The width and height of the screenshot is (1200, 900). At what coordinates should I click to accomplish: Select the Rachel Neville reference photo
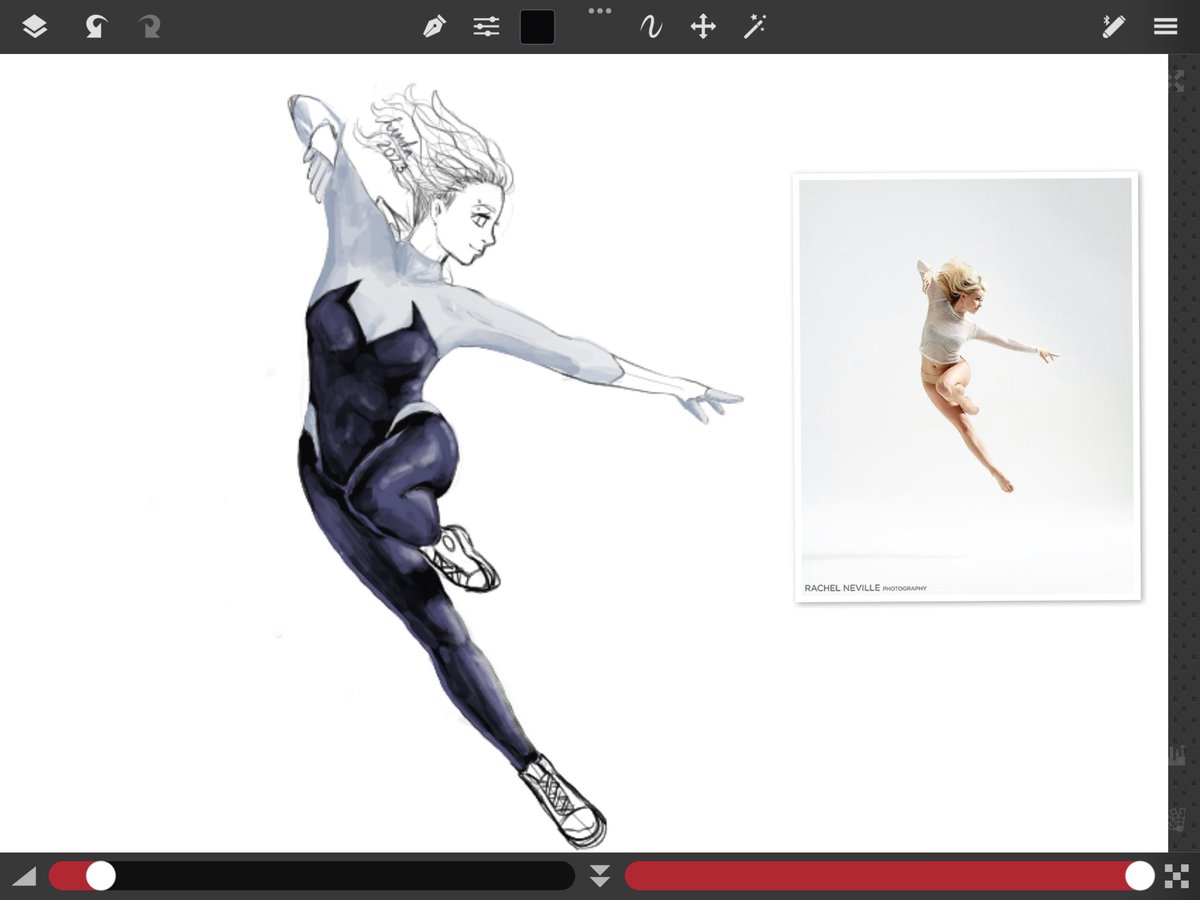coord(966,388)
